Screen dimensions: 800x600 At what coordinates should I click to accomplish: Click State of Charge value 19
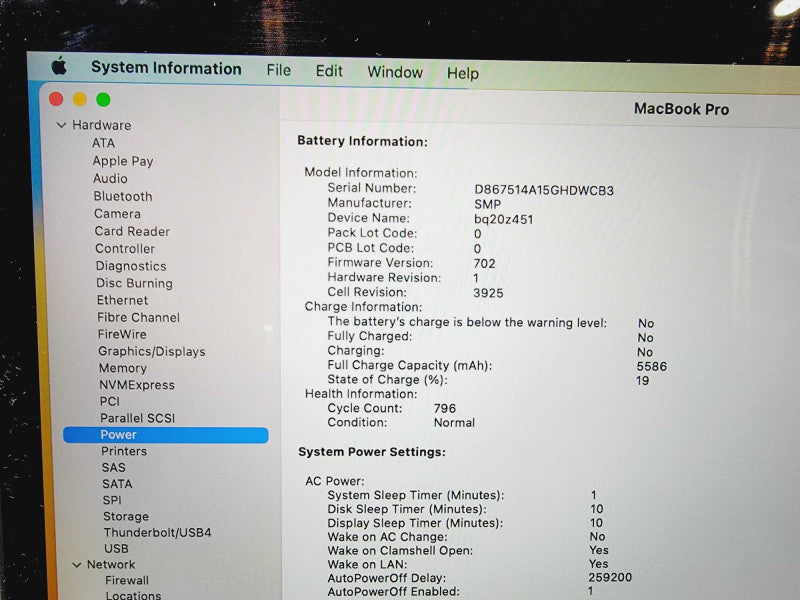point(642,381)
